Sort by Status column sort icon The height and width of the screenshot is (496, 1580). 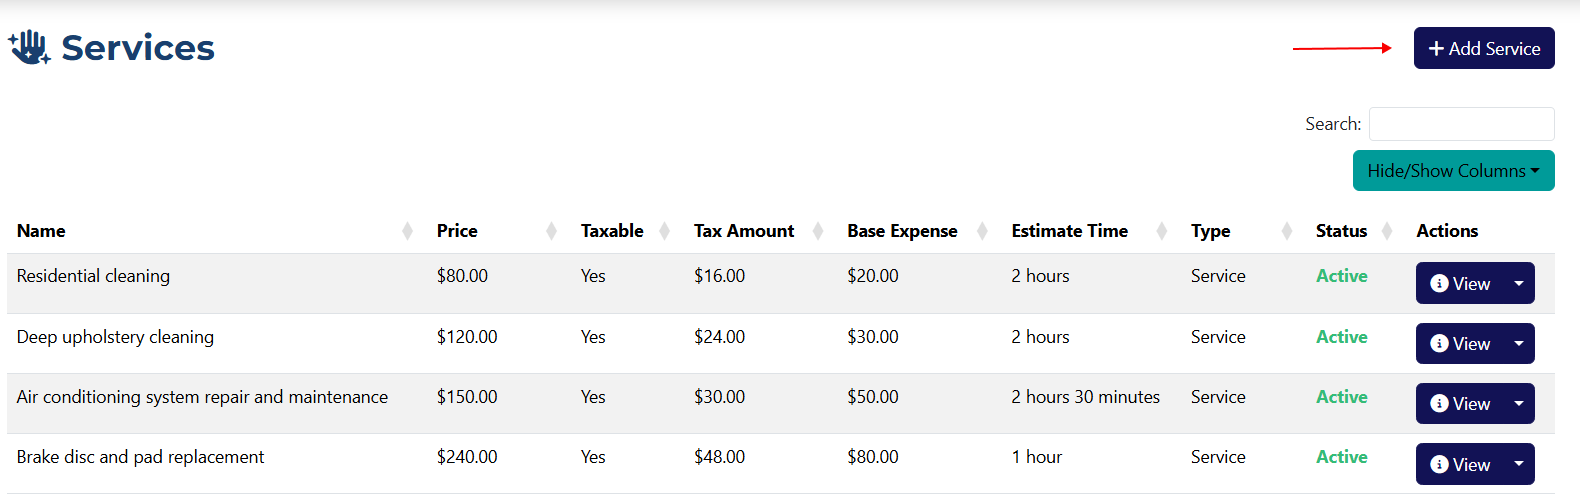[1387, 231]
